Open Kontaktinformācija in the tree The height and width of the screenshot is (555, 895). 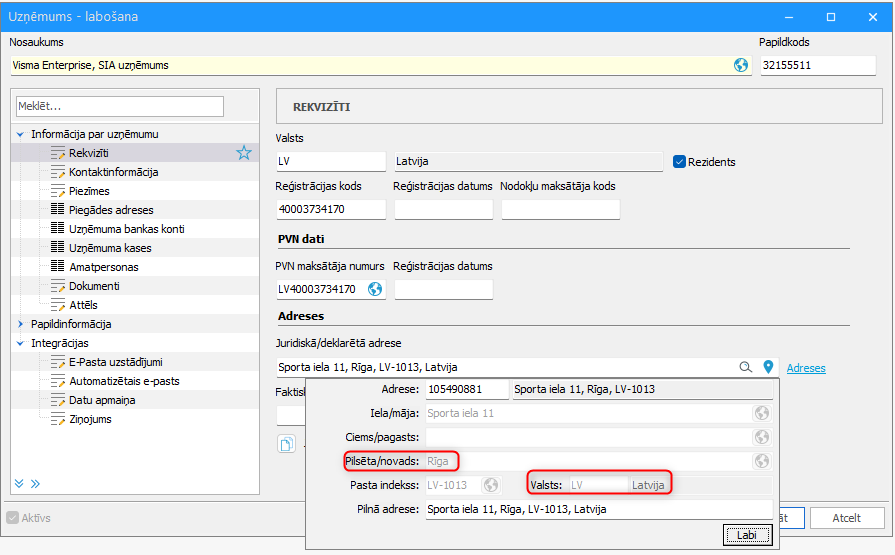(x=114, y=172)
